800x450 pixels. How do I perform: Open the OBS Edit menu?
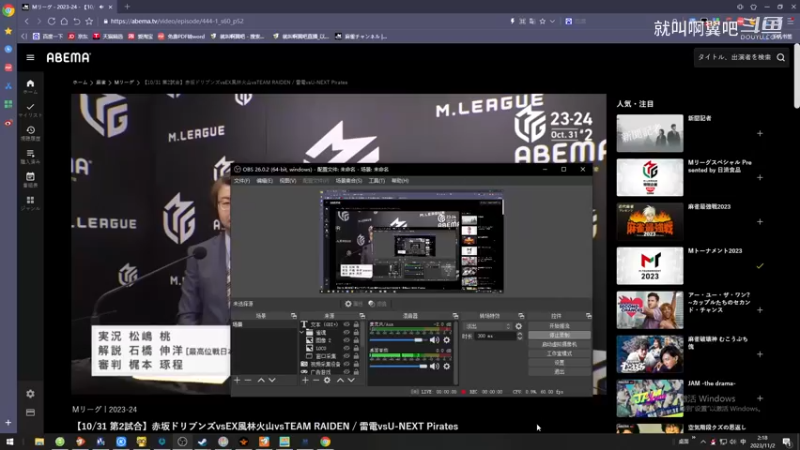point(264,181)
